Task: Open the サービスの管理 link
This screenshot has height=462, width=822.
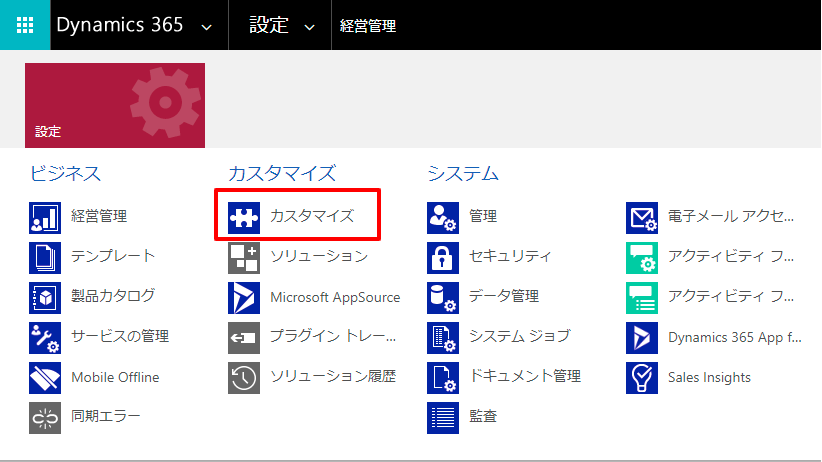Action: 120,336
